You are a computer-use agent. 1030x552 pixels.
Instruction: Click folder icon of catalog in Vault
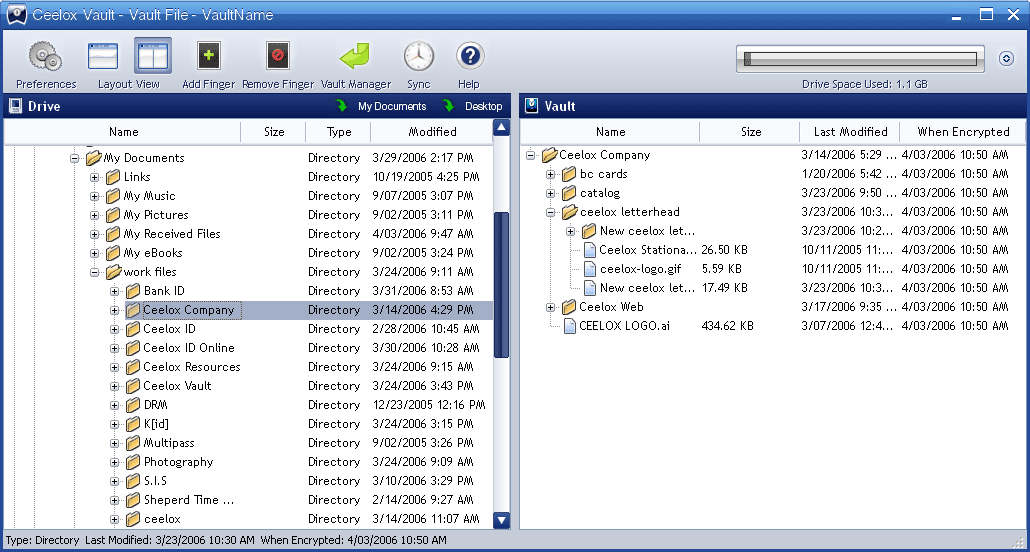tap(569, 193)
